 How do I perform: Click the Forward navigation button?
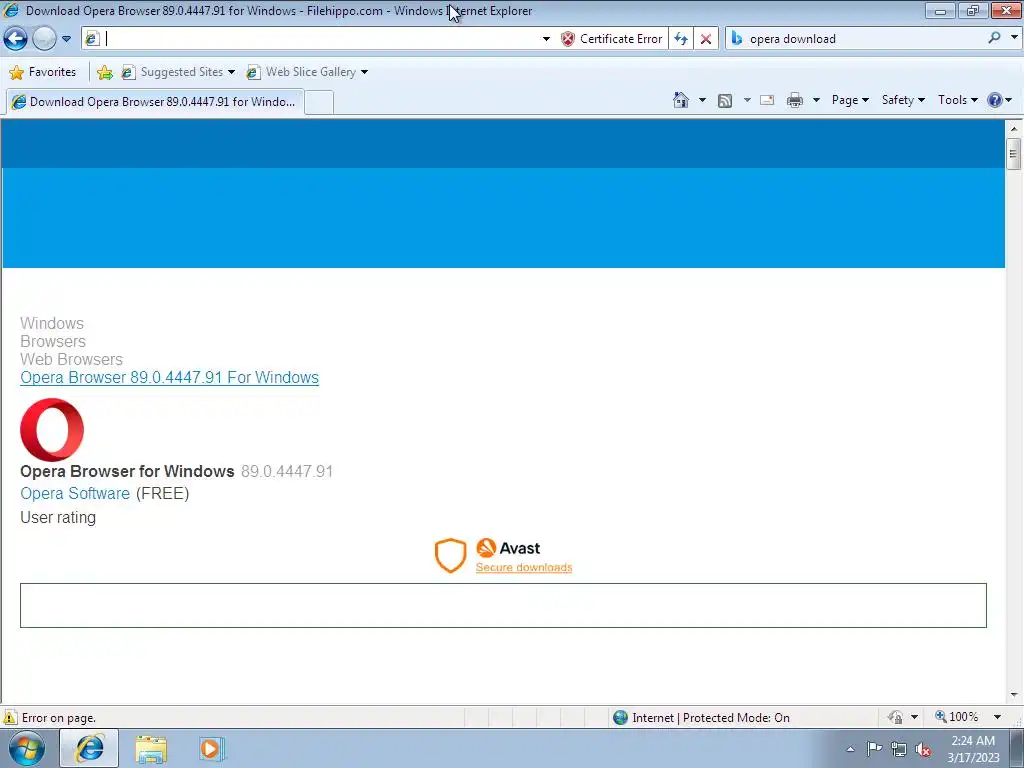44,39
